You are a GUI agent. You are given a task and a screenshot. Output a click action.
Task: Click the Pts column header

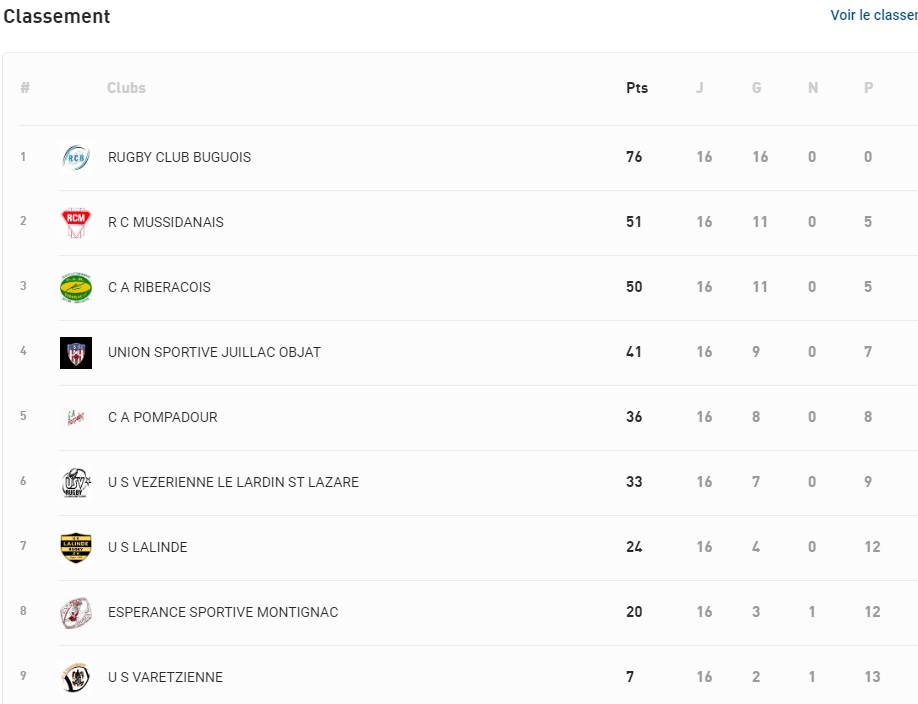pyautogui.click(x=637, y=88)
